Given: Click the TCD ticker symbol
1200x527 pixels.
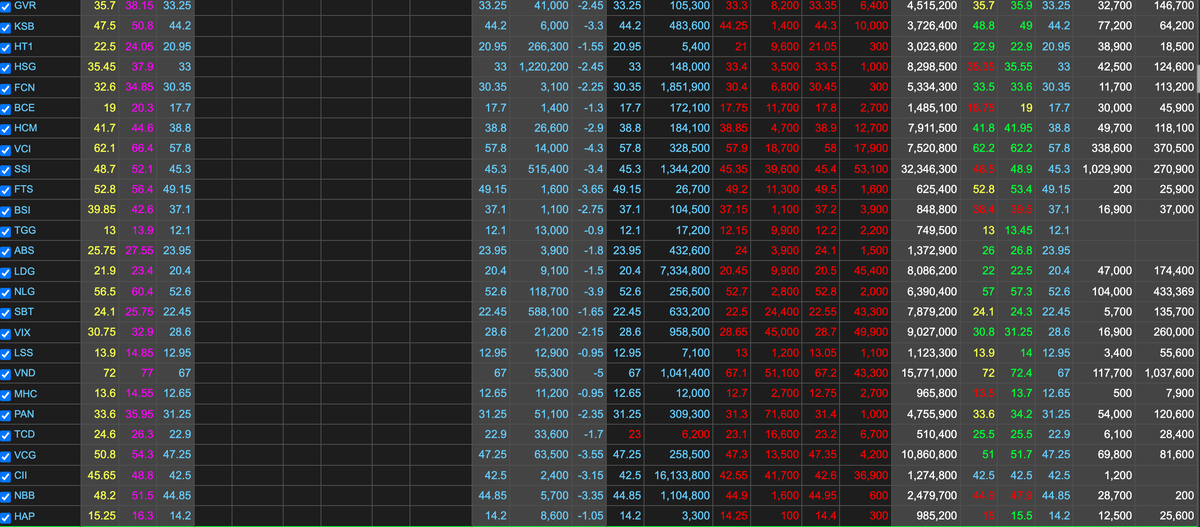Looking at the screenshot, I should click(x=25, y=434).
